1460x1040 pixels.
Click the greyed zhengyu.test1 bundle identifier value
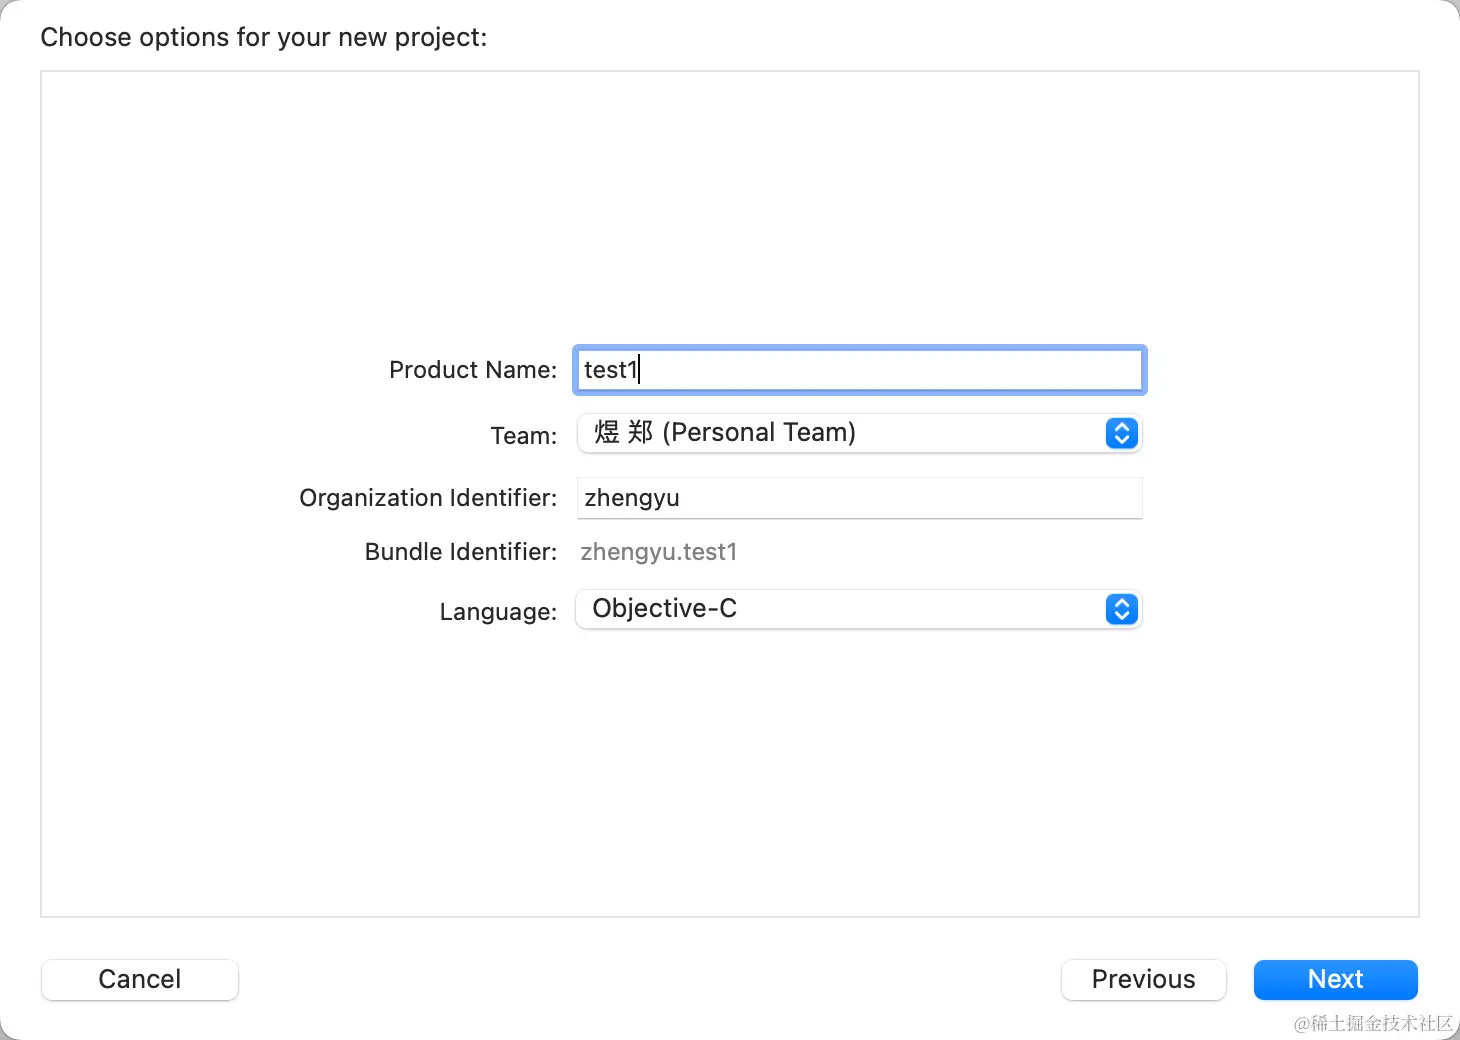[658, 552]
